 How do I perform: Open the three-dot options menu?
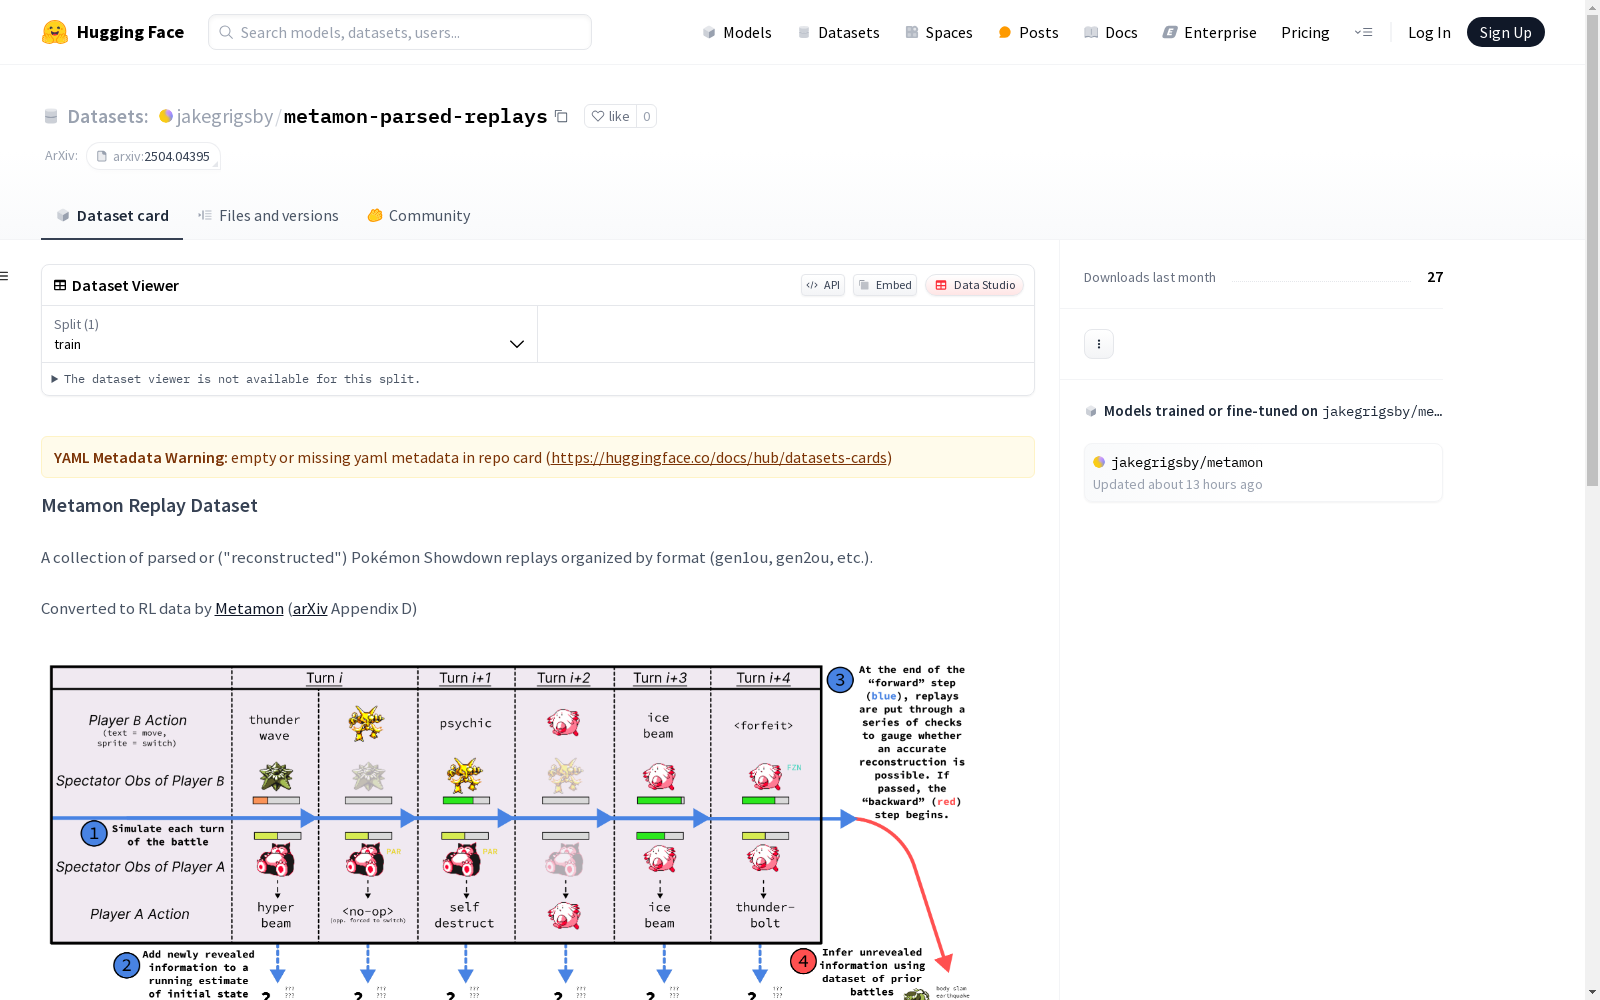[1099, 344]
